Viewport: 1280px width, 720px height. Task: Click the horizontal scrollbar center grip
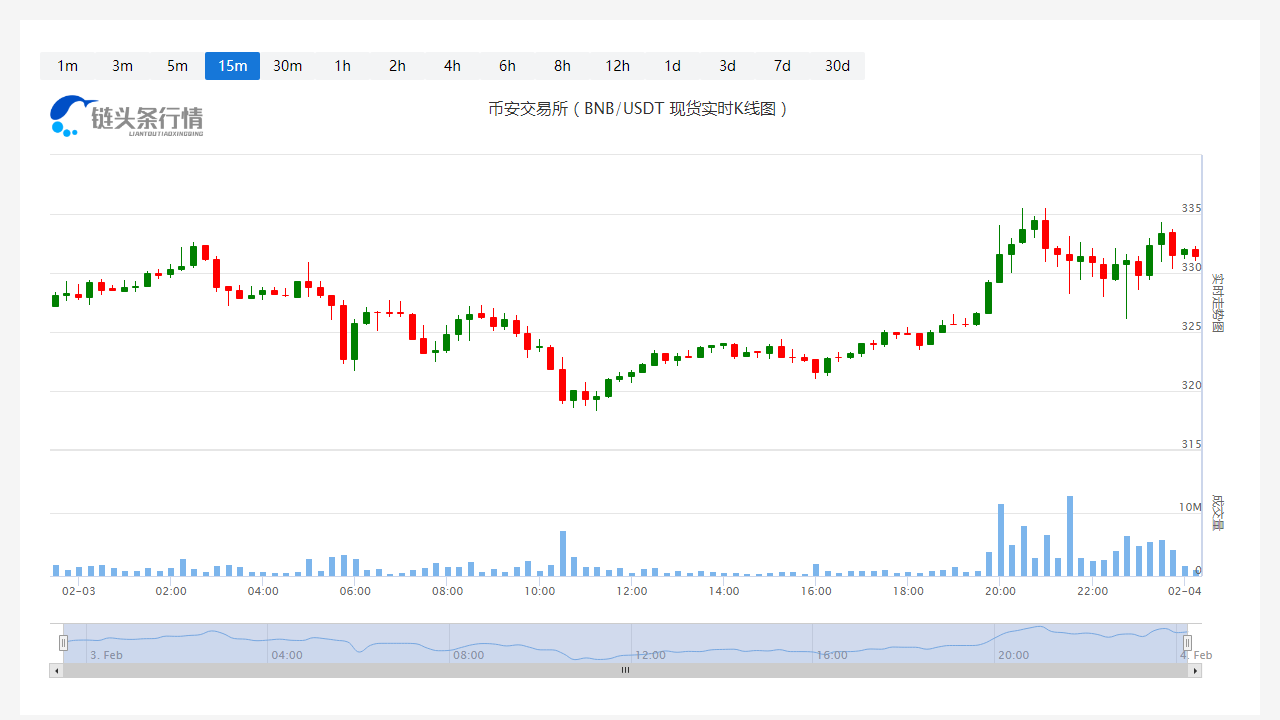tap(625, 671)
